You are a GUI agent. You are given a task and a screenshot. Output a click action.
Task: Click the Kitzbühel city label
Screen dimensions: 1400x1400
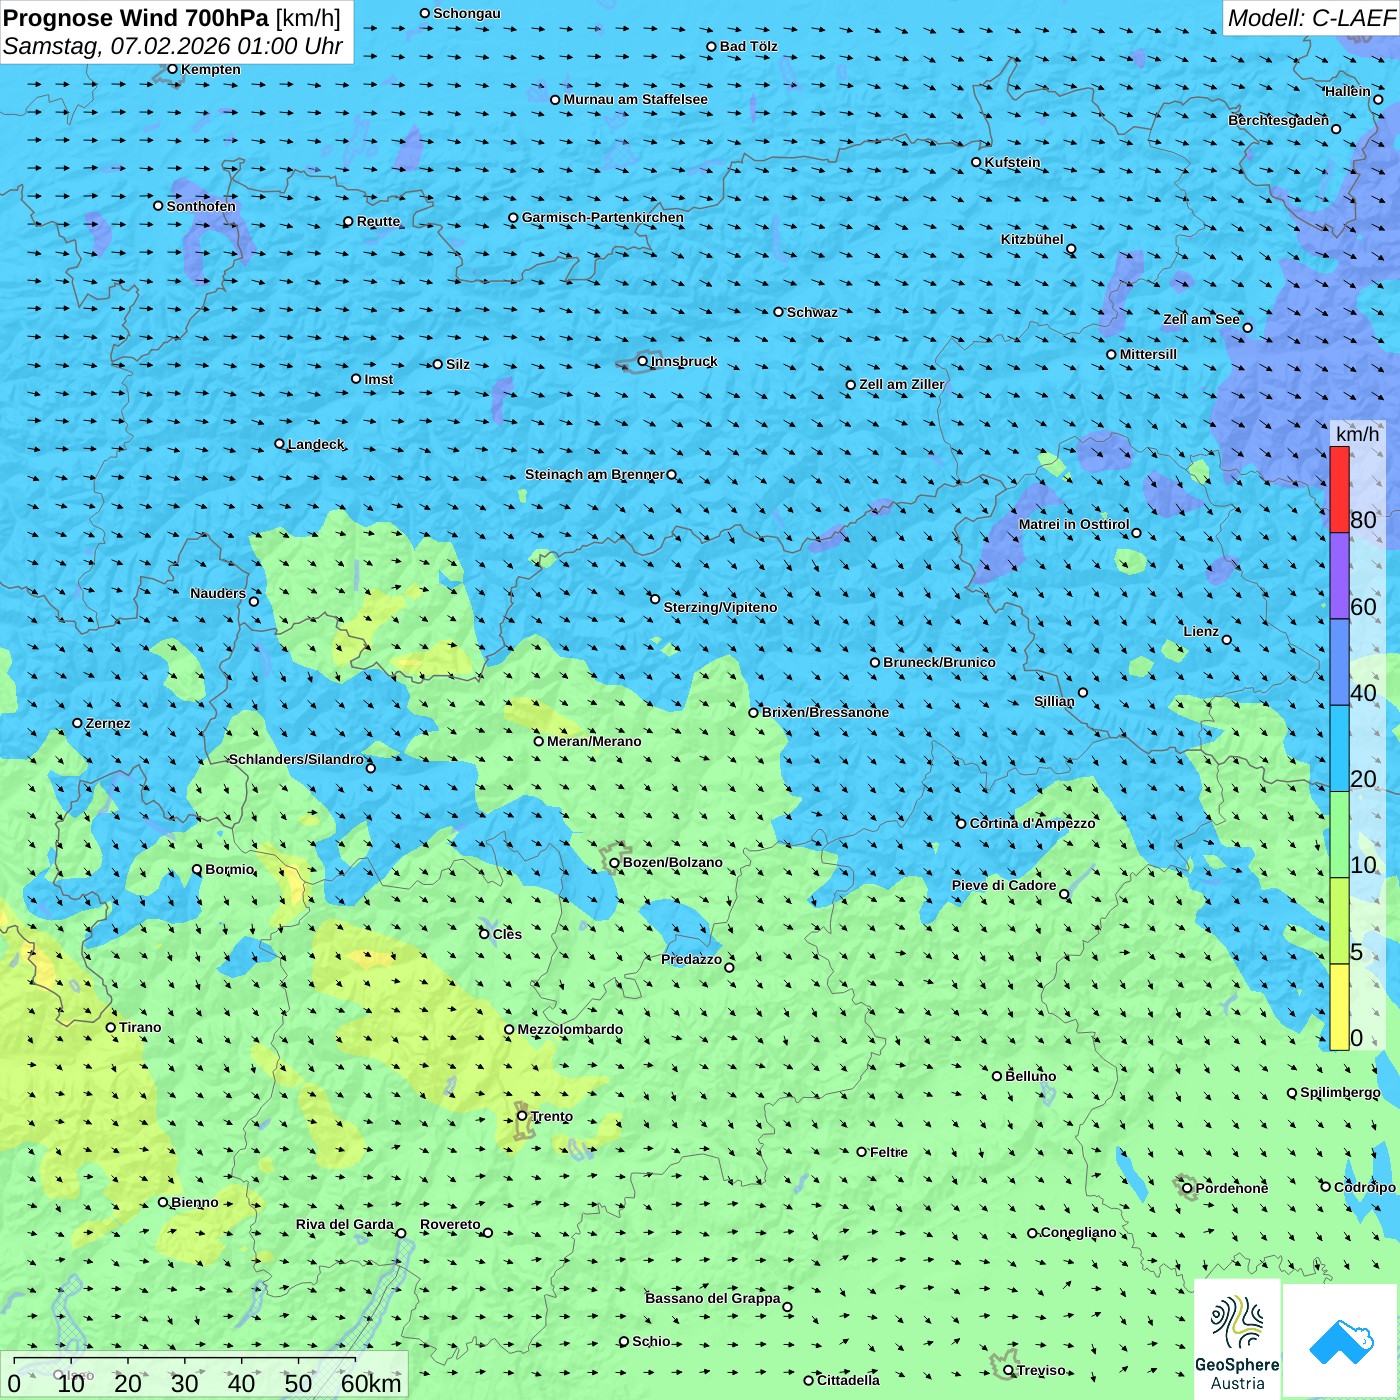[x=1032, y=239]
